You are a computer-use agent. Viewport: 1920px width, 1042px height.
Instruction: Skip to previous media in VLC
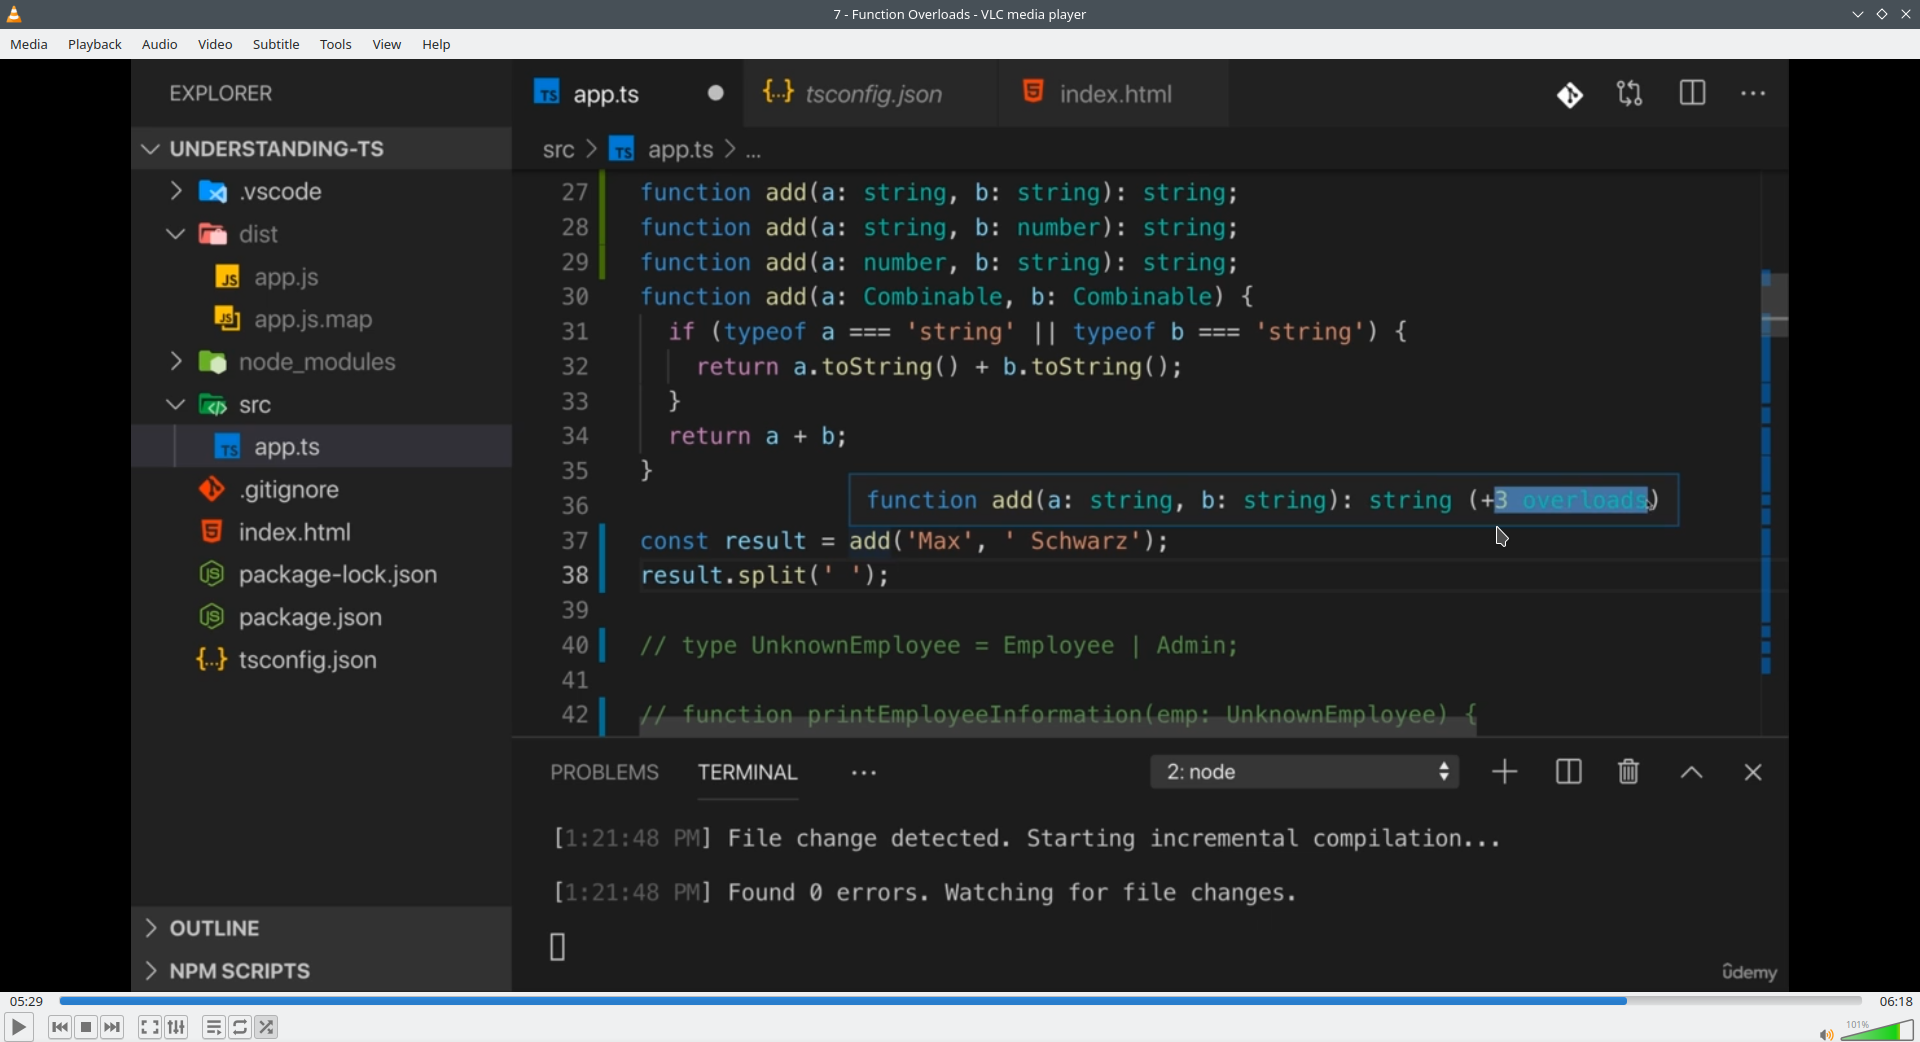(x=60, y=1027)
